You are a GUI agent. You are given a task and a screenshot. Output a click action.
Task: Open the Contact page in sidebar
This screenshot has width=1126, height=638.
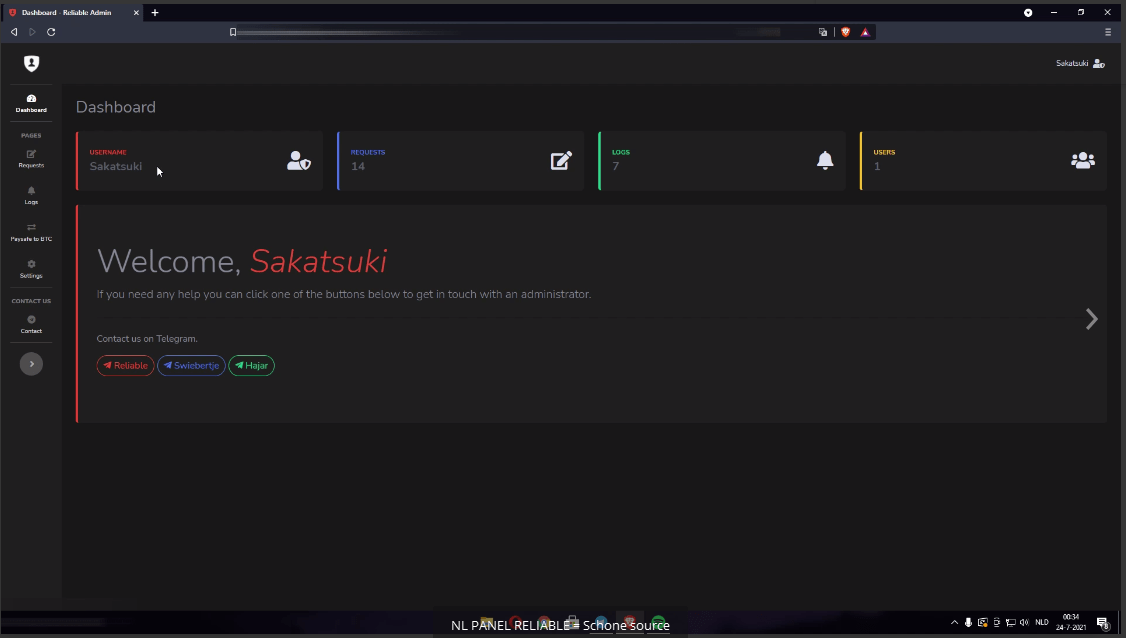tap(31, 324)
